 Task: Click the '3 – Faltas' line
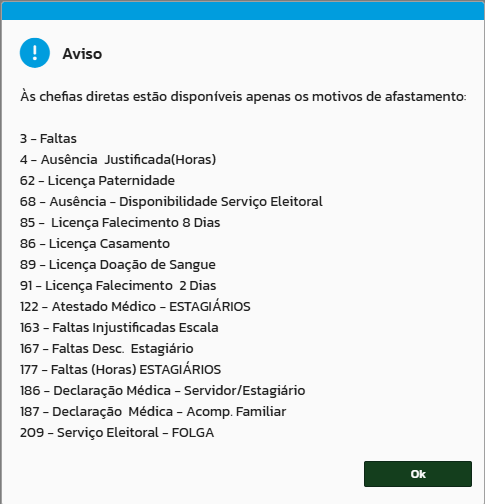48,138
